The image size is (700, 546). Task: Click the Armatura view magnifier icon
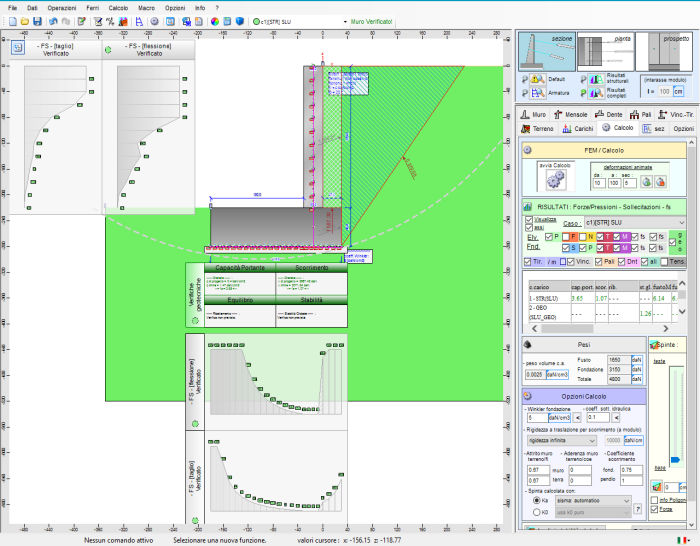(x=538, y=93)
